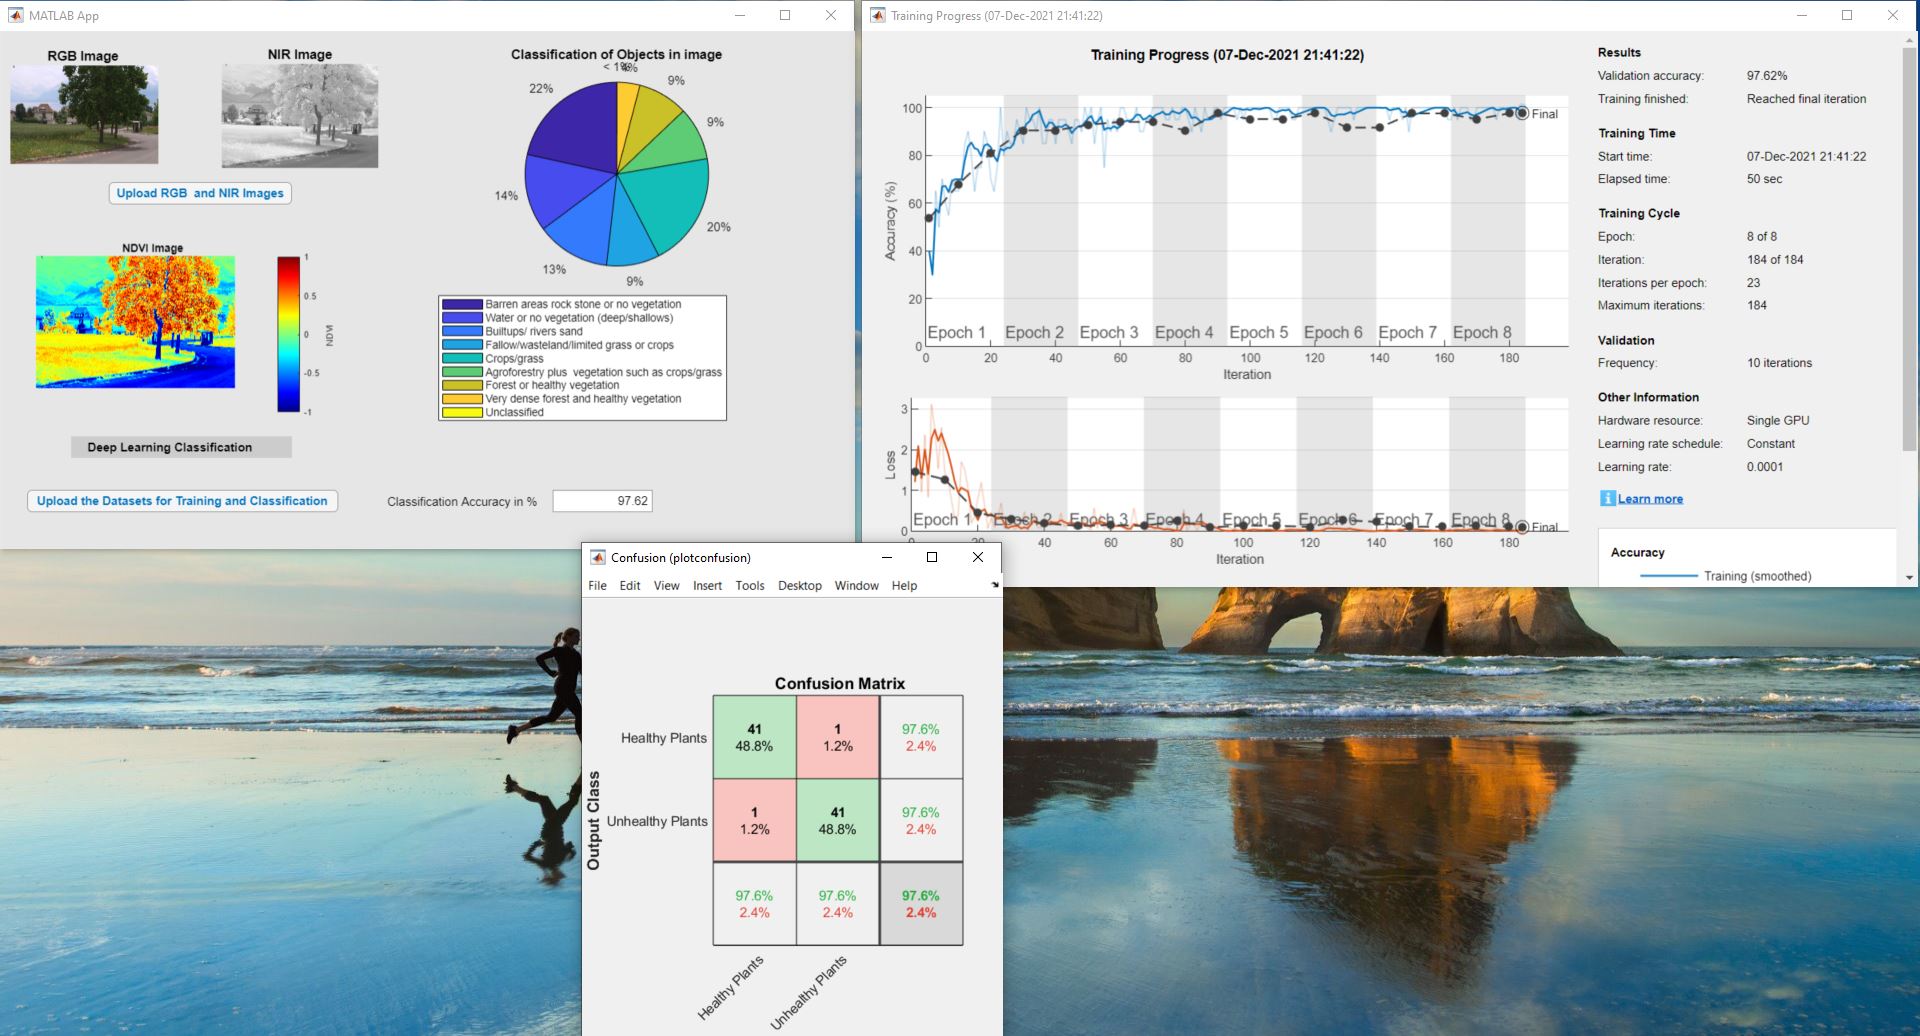The image size is (1920, 1036).
Task: Click the RGB Image thumbnail
Action: click(x=84, y=114)
